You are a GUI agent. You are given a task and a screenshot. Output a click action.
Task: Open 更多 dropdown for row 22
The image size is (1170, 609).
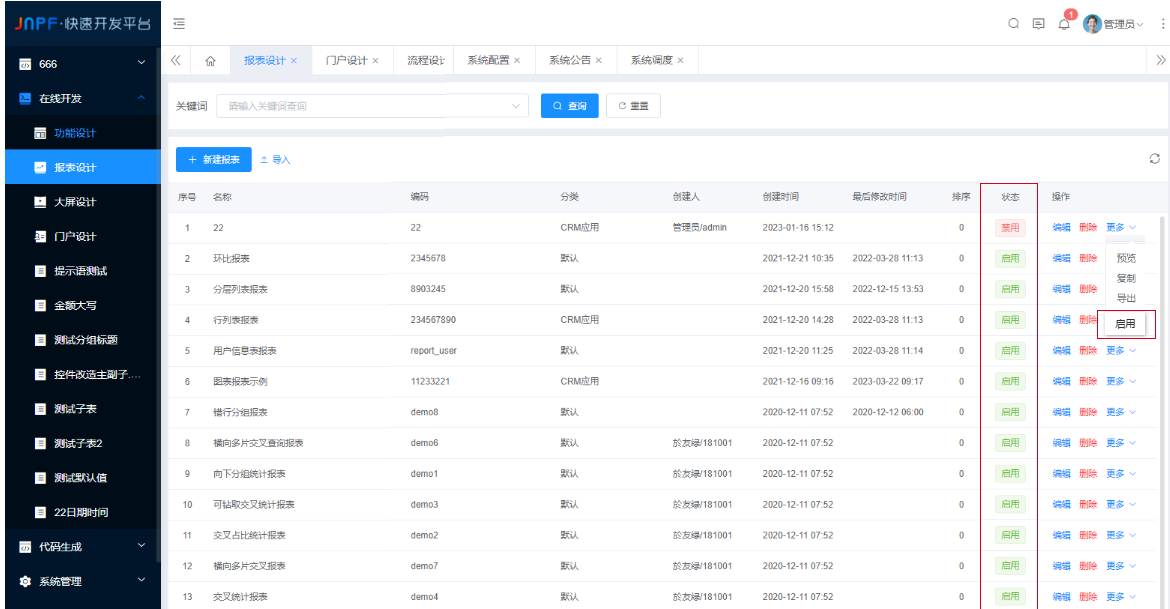click(1121, 228)
